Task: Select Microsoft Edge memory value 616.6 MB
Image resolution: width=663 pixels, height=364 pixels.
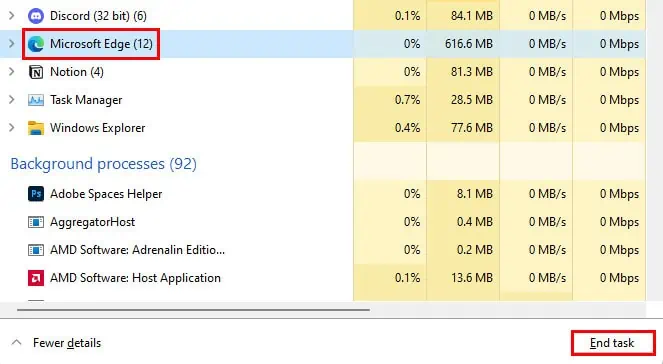Action: click(468, 44)
